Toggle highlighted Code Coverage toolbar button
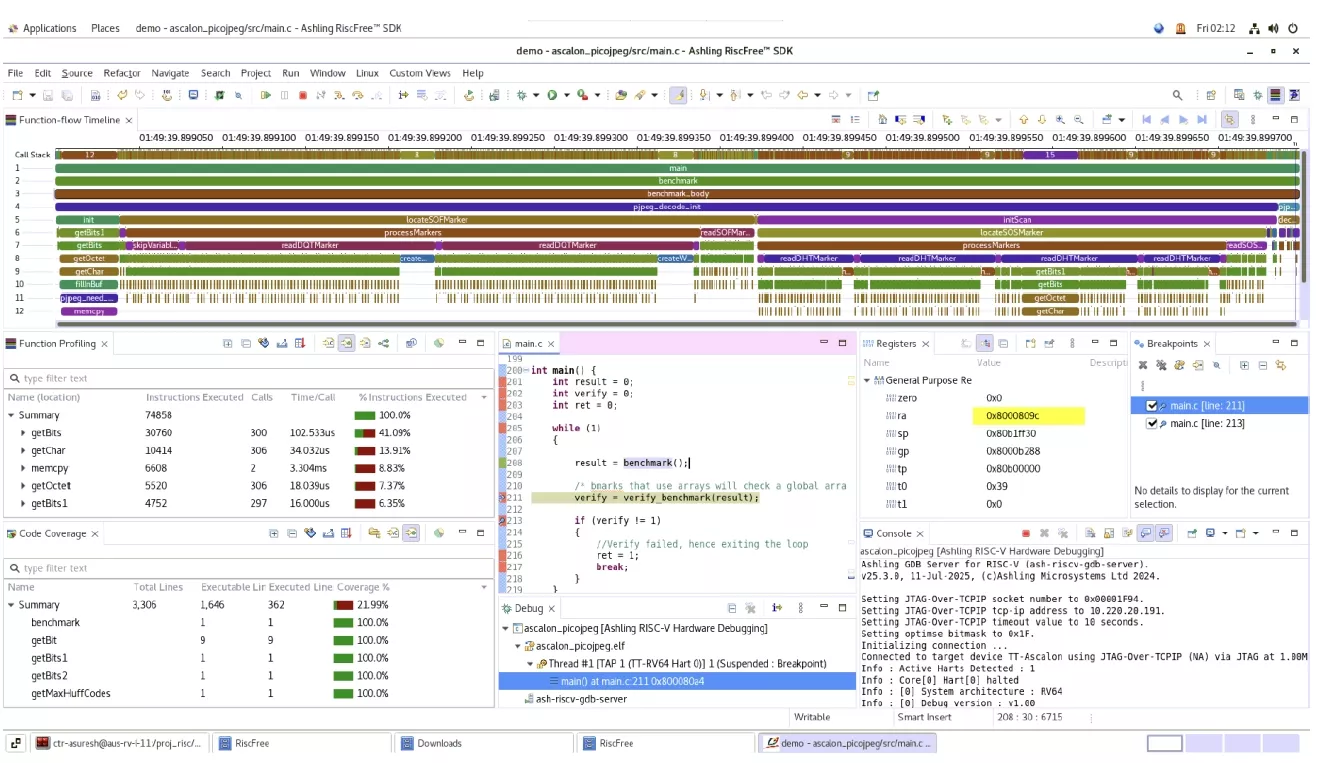 pyautogui.click(x=411, y=533)
